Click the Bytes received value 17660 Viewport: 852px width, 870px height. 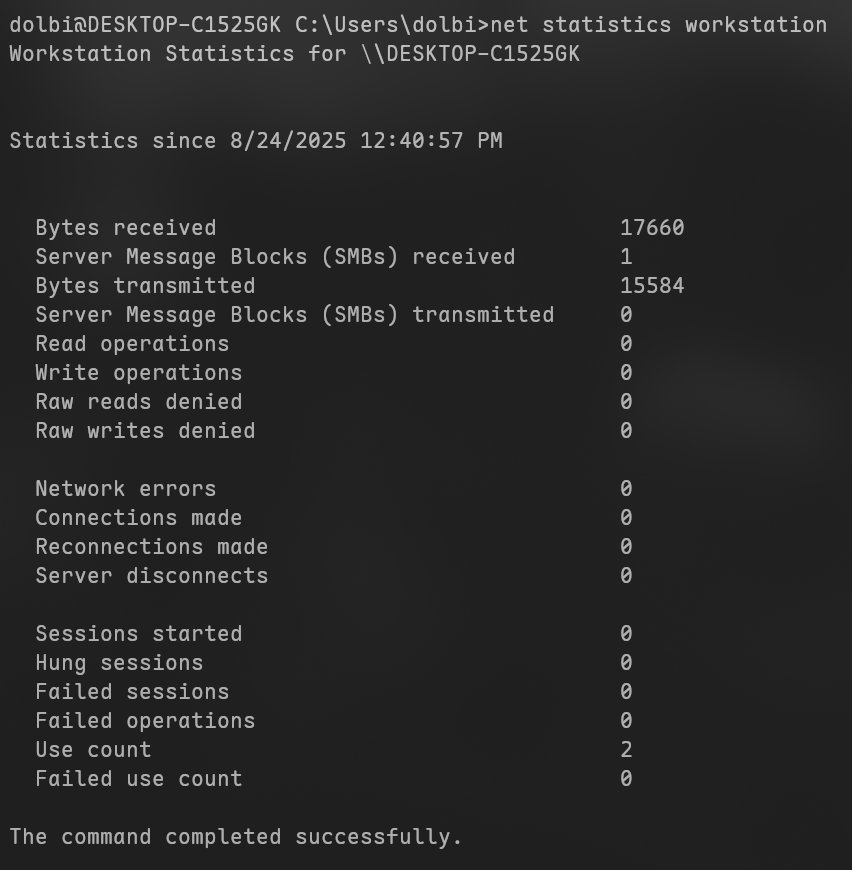click(x=652, y=228)
